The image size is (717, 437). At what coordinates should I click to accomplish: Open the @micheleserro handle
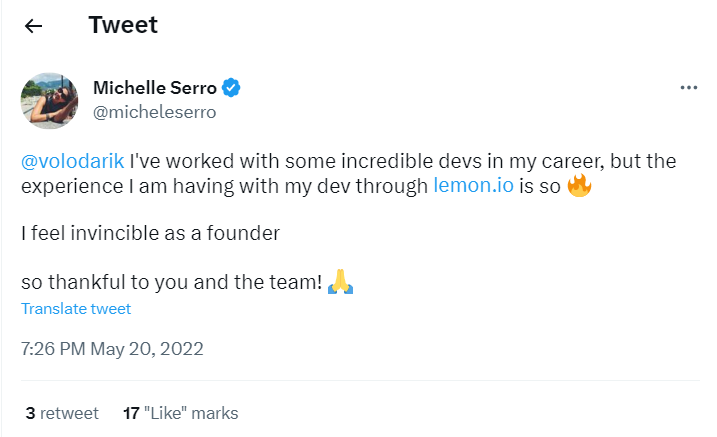pos(154,112)
